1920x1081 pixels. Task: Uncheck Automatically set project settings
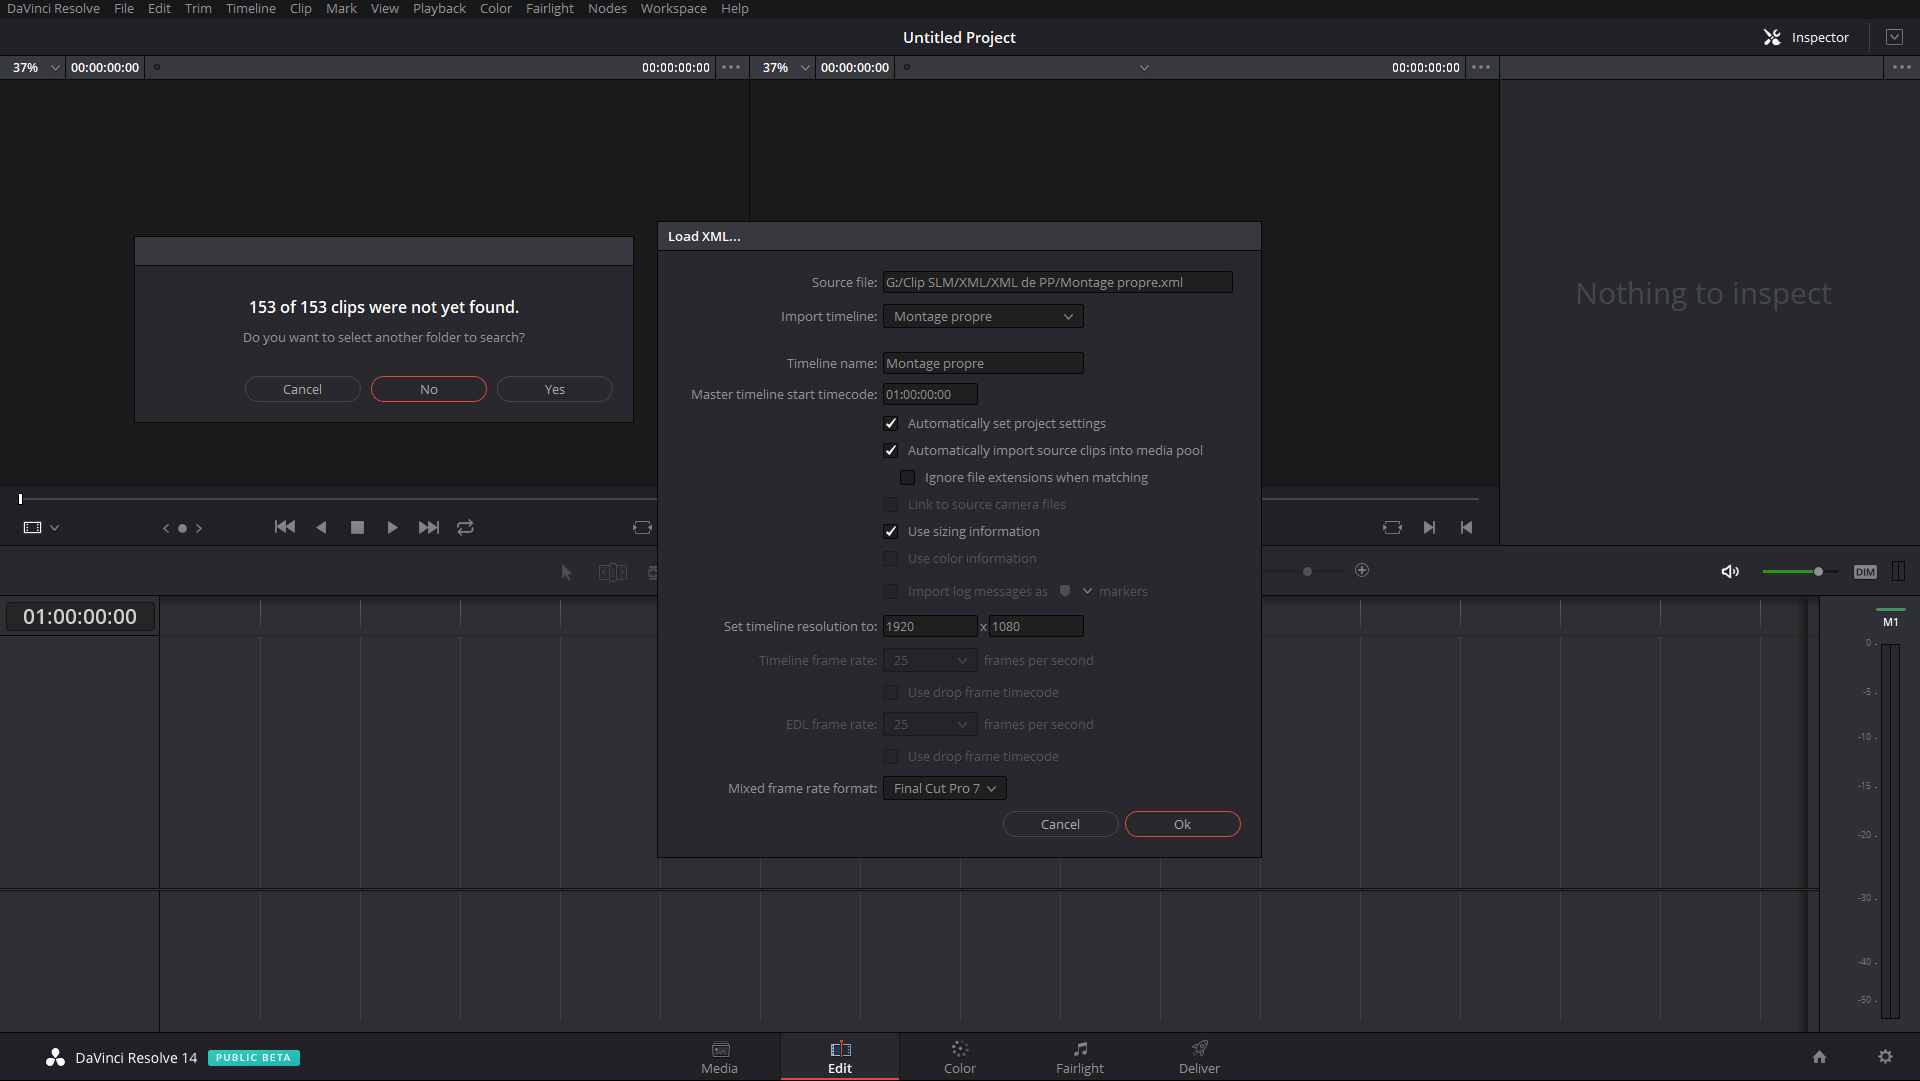pyautogui.click(x=891, y=424)
